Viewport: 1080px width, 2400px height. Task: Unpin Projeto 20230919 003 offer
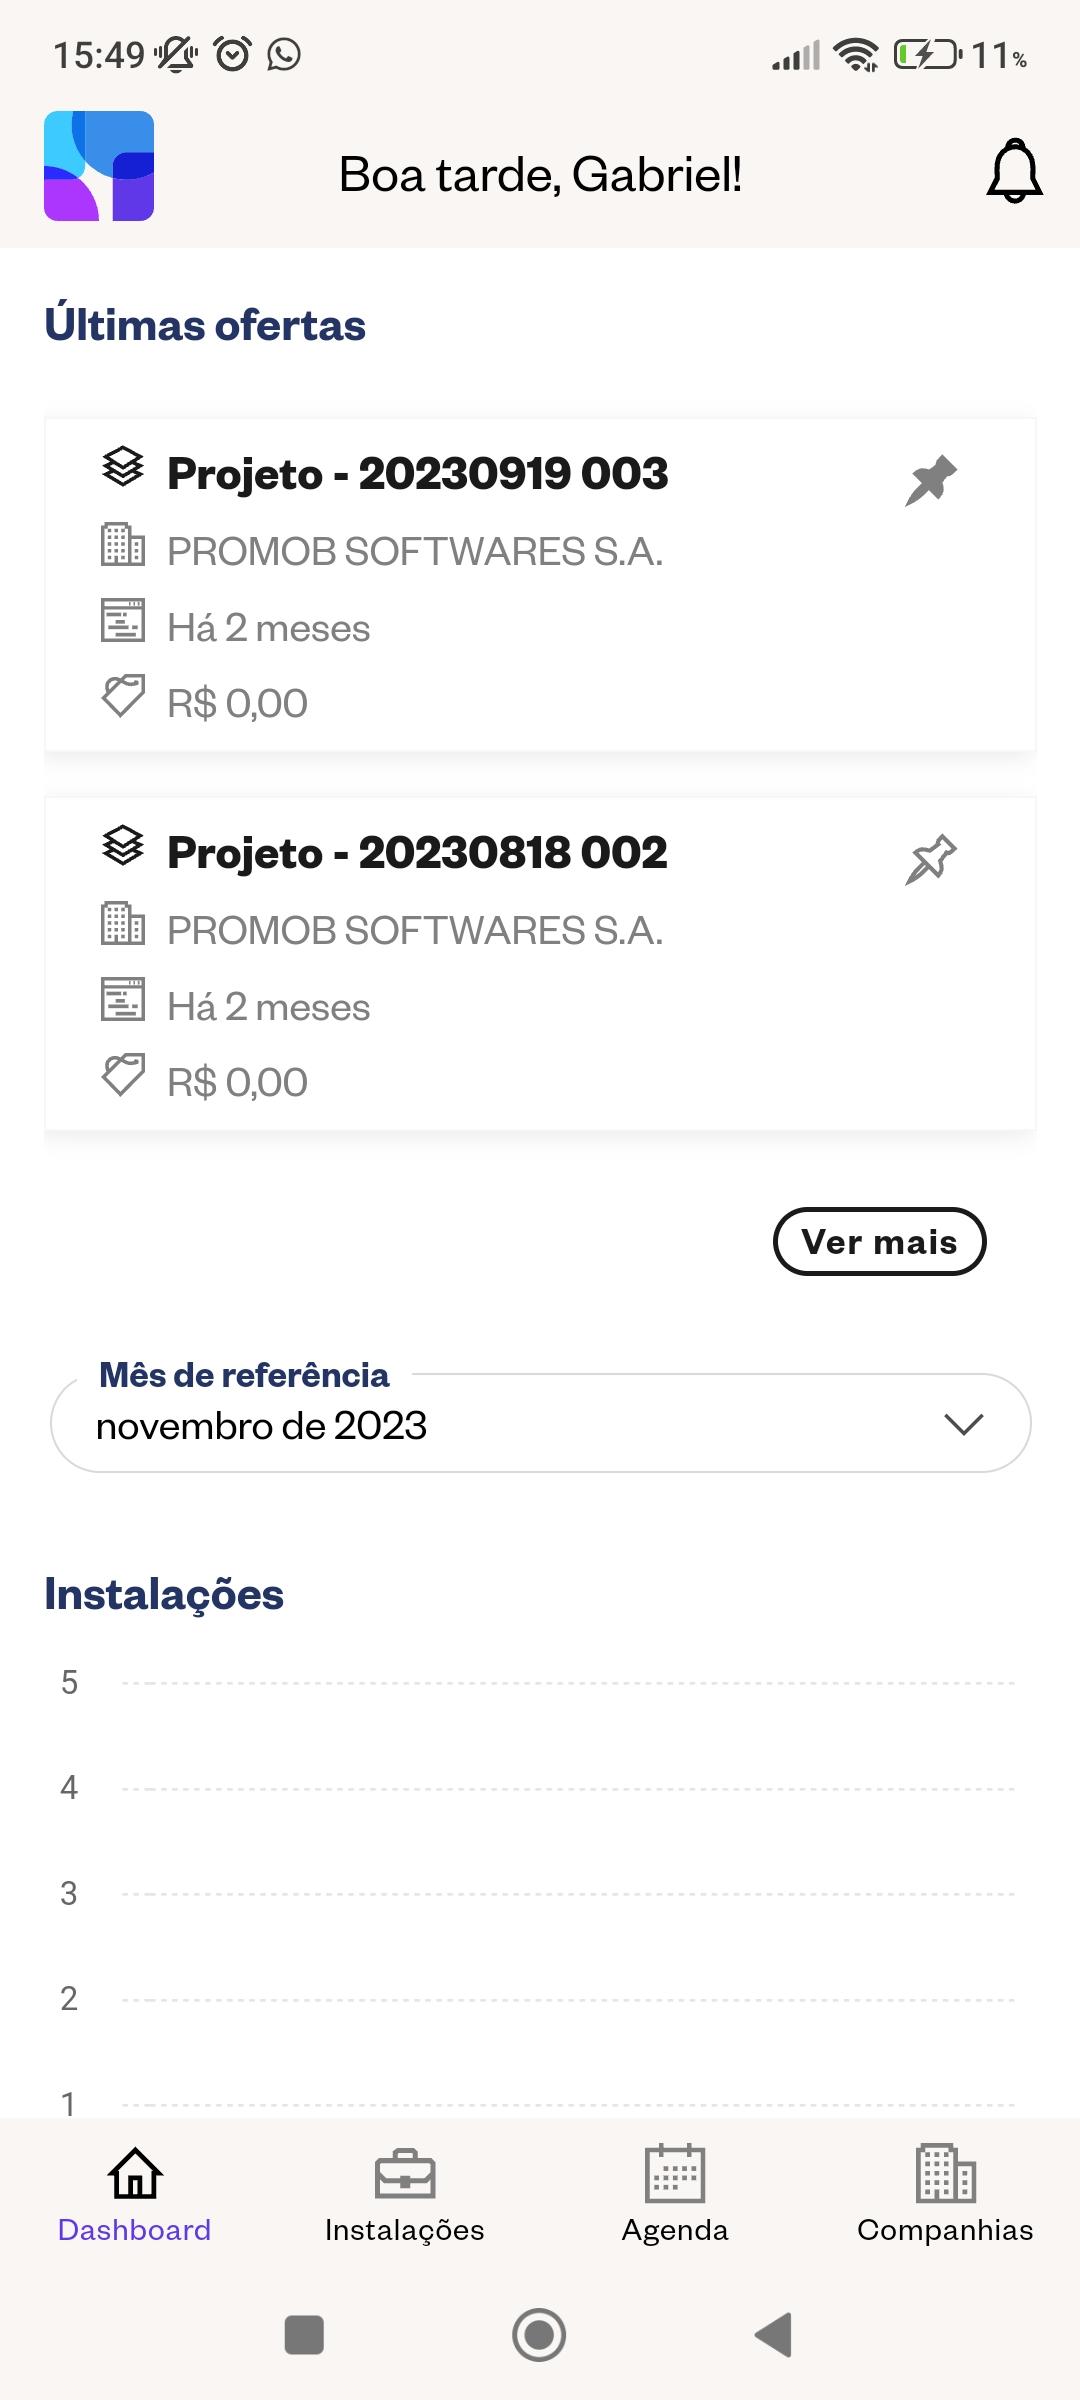tap(930, 480)
